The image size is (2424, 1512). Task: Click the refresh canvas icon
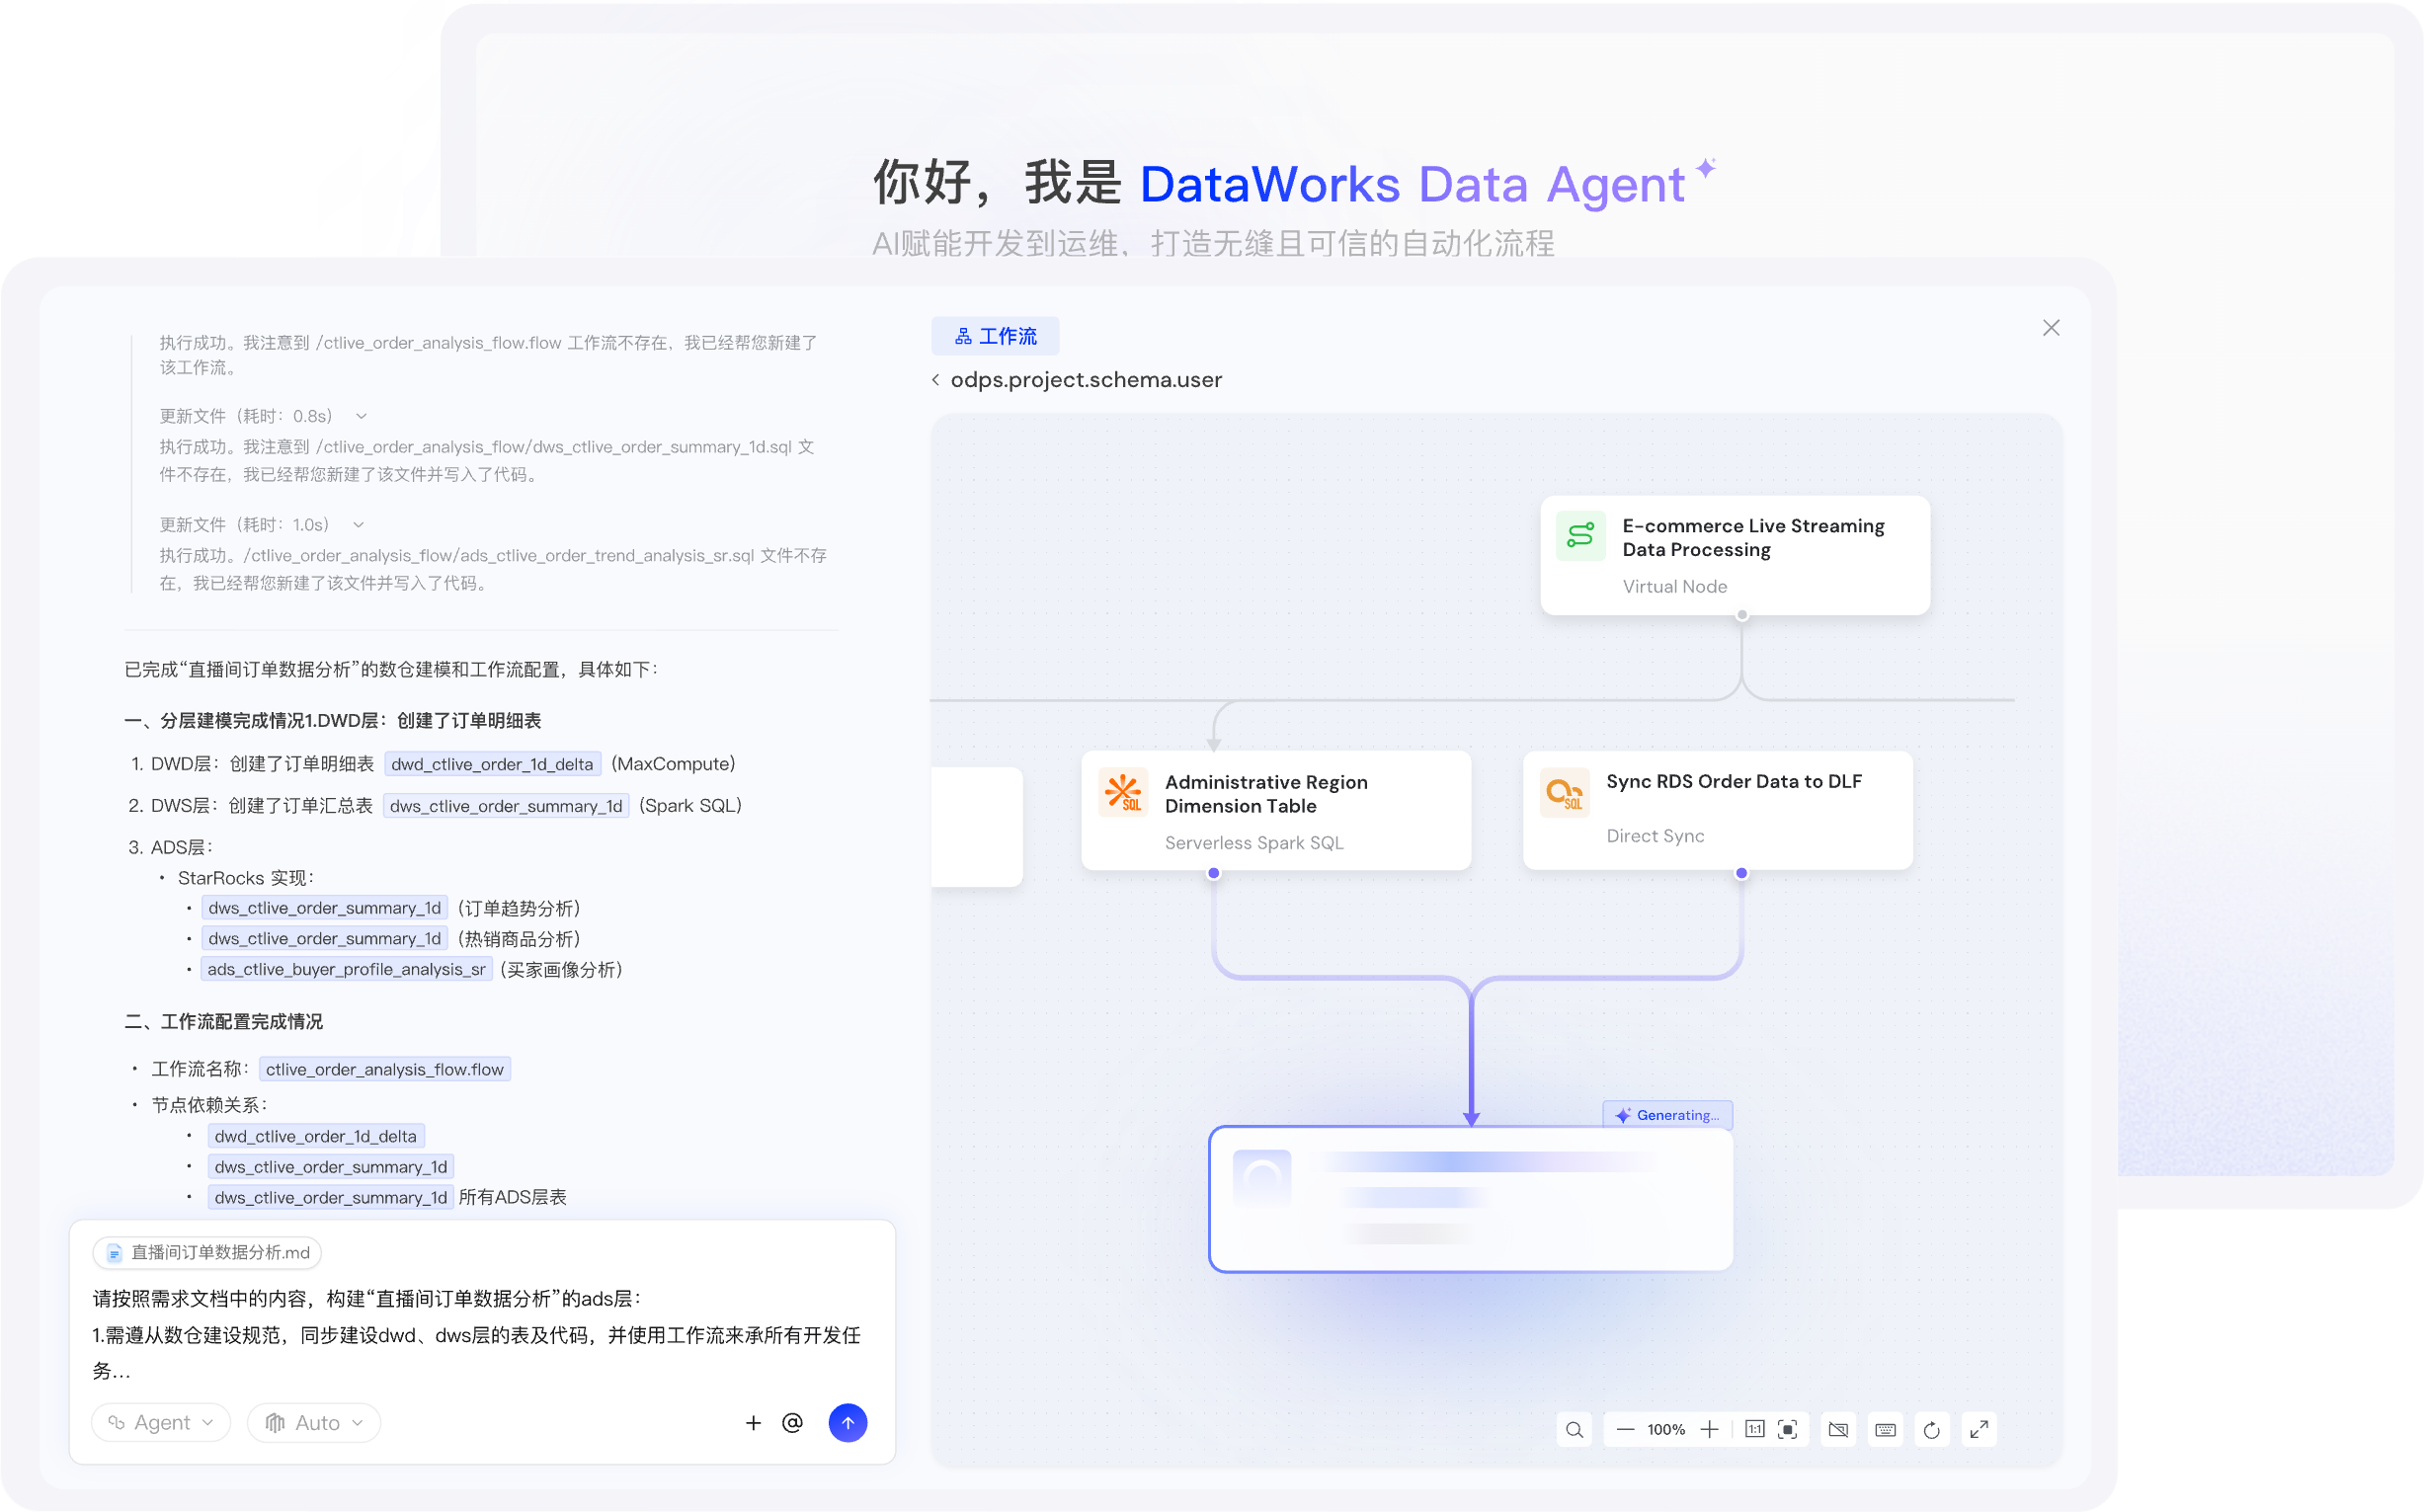pyautogui.click(x=1932, y=1429)
